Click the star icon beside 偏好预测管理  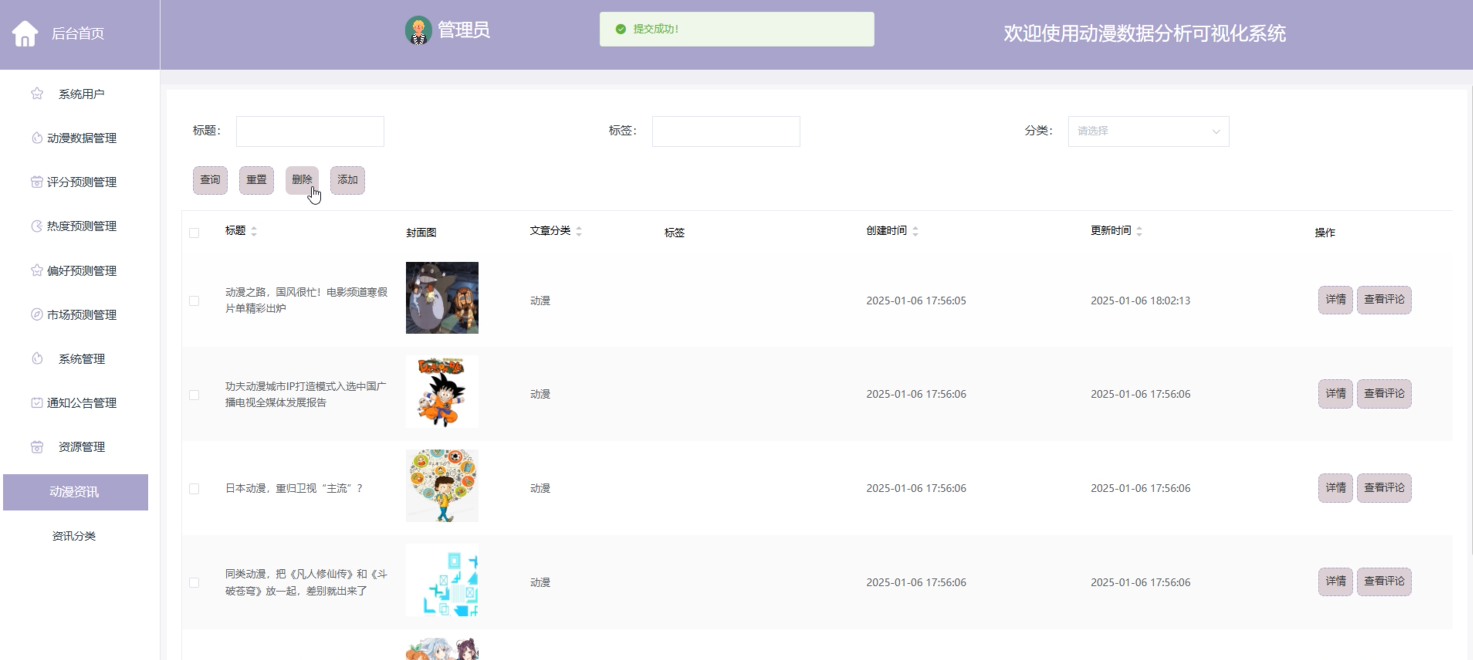click(x=37, y=270)
